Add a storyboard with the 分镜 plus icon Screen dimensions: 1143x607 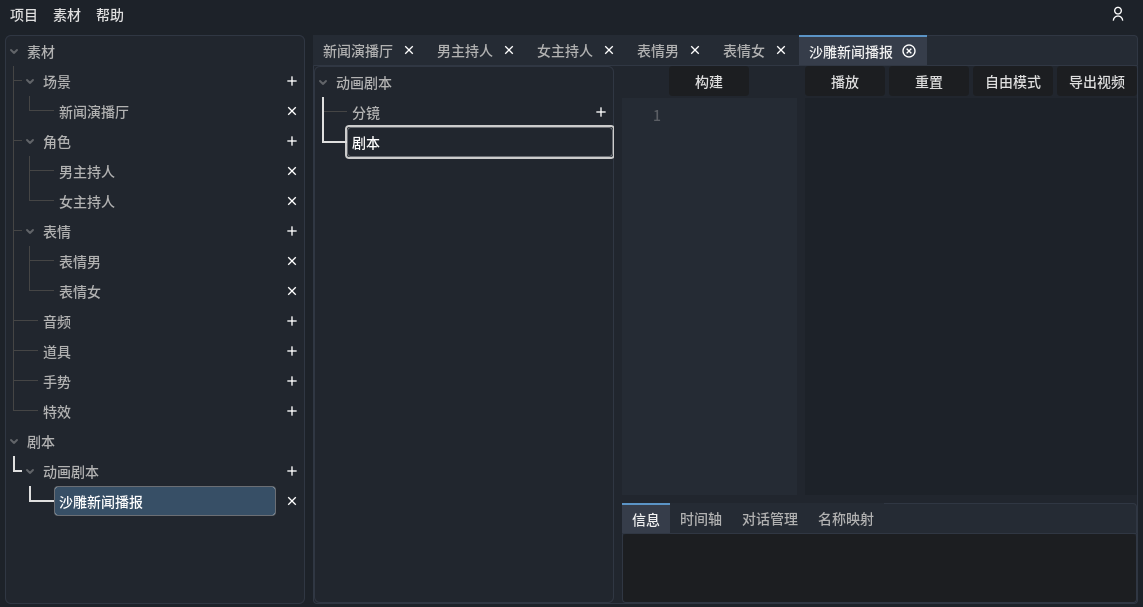coord(600,113)
